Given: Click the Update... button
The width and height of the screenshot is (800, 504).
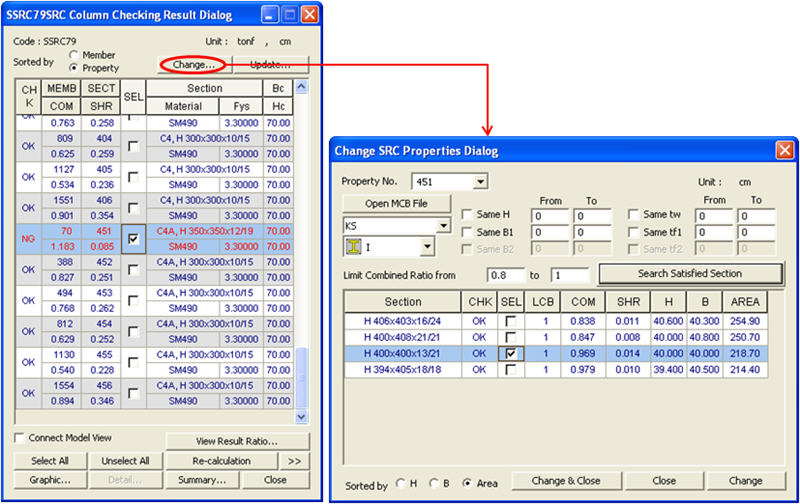Looking at the screenshot, I should coord(269,65).
